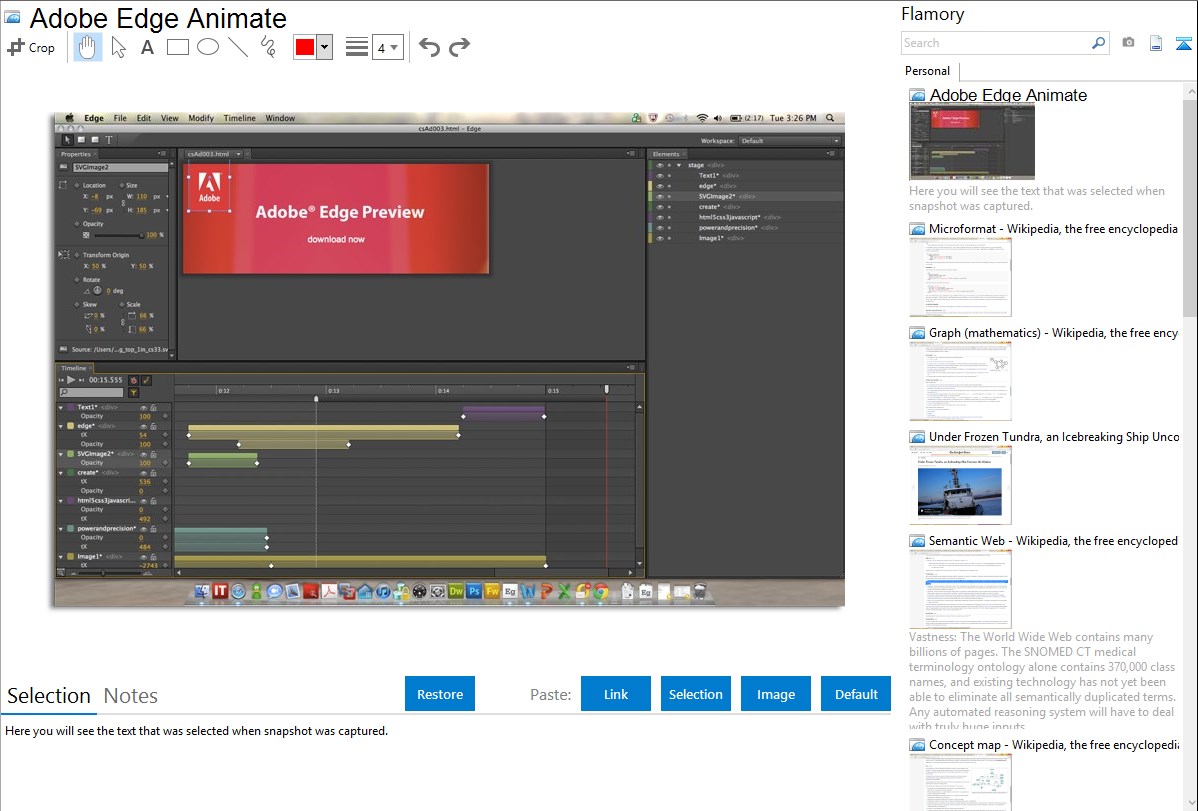Open the Microformat Wikipedia snapshot link

1053,229
